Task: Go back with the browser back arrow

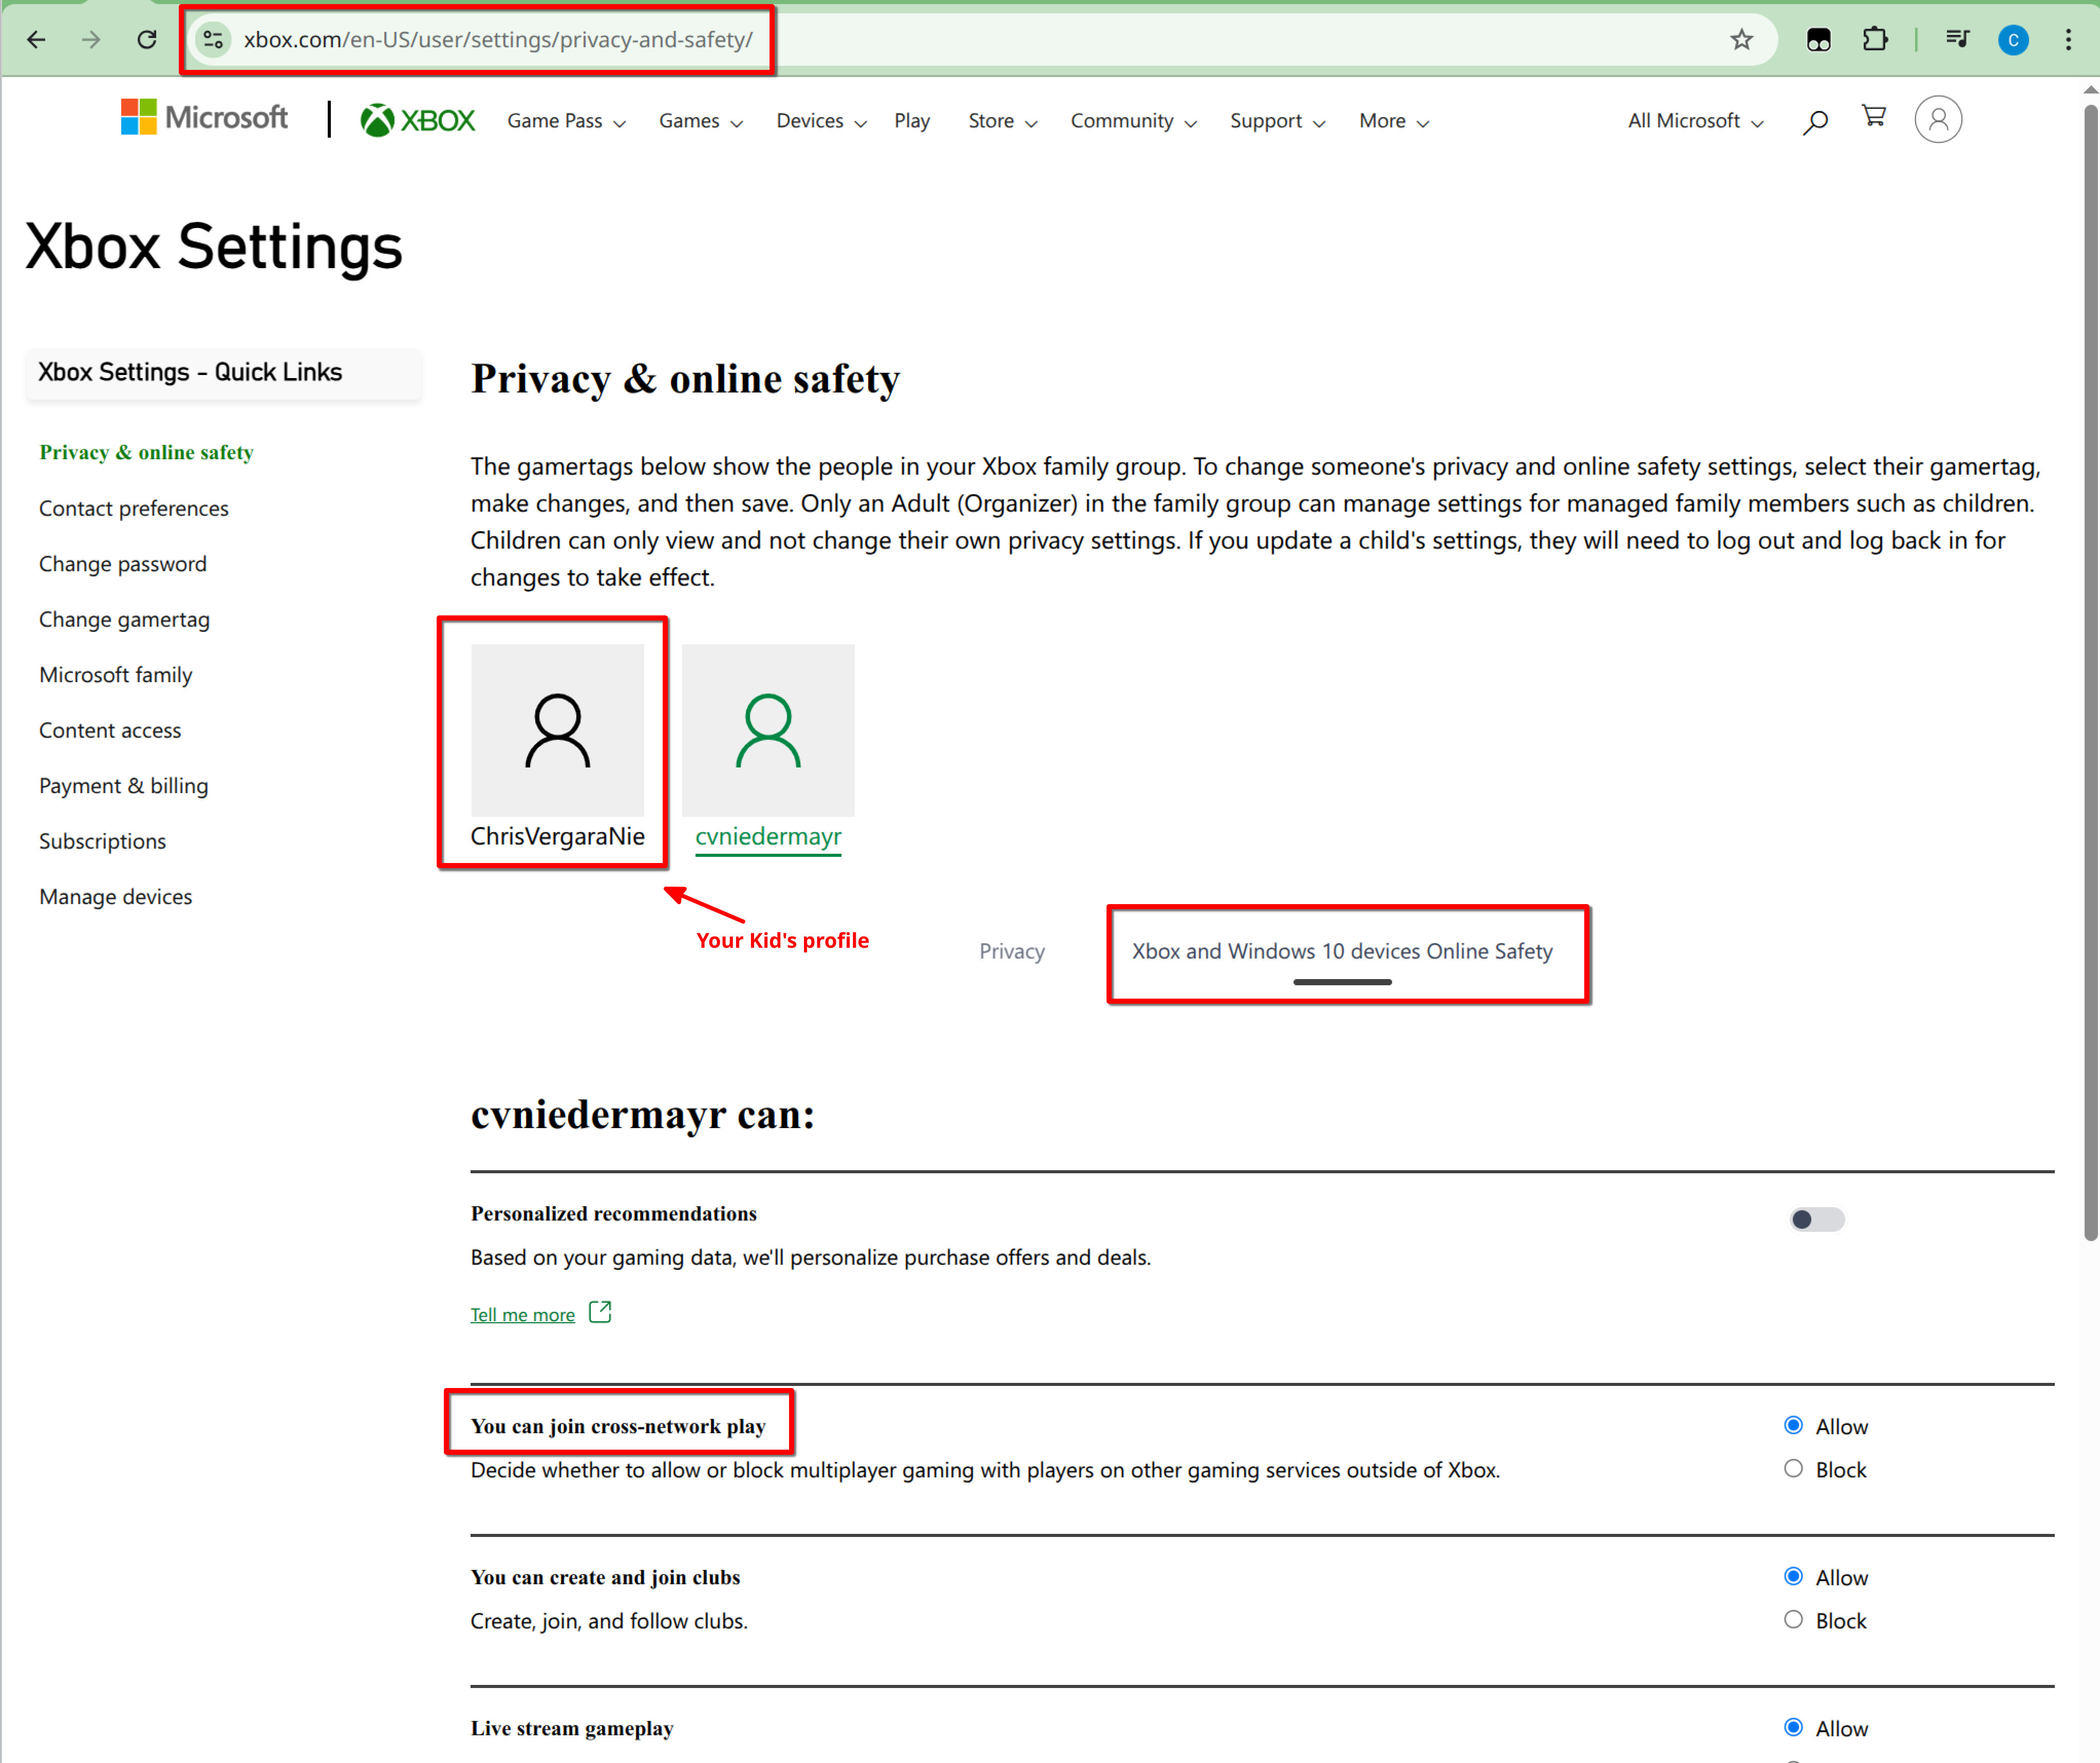Action: [x=36, y=40]
